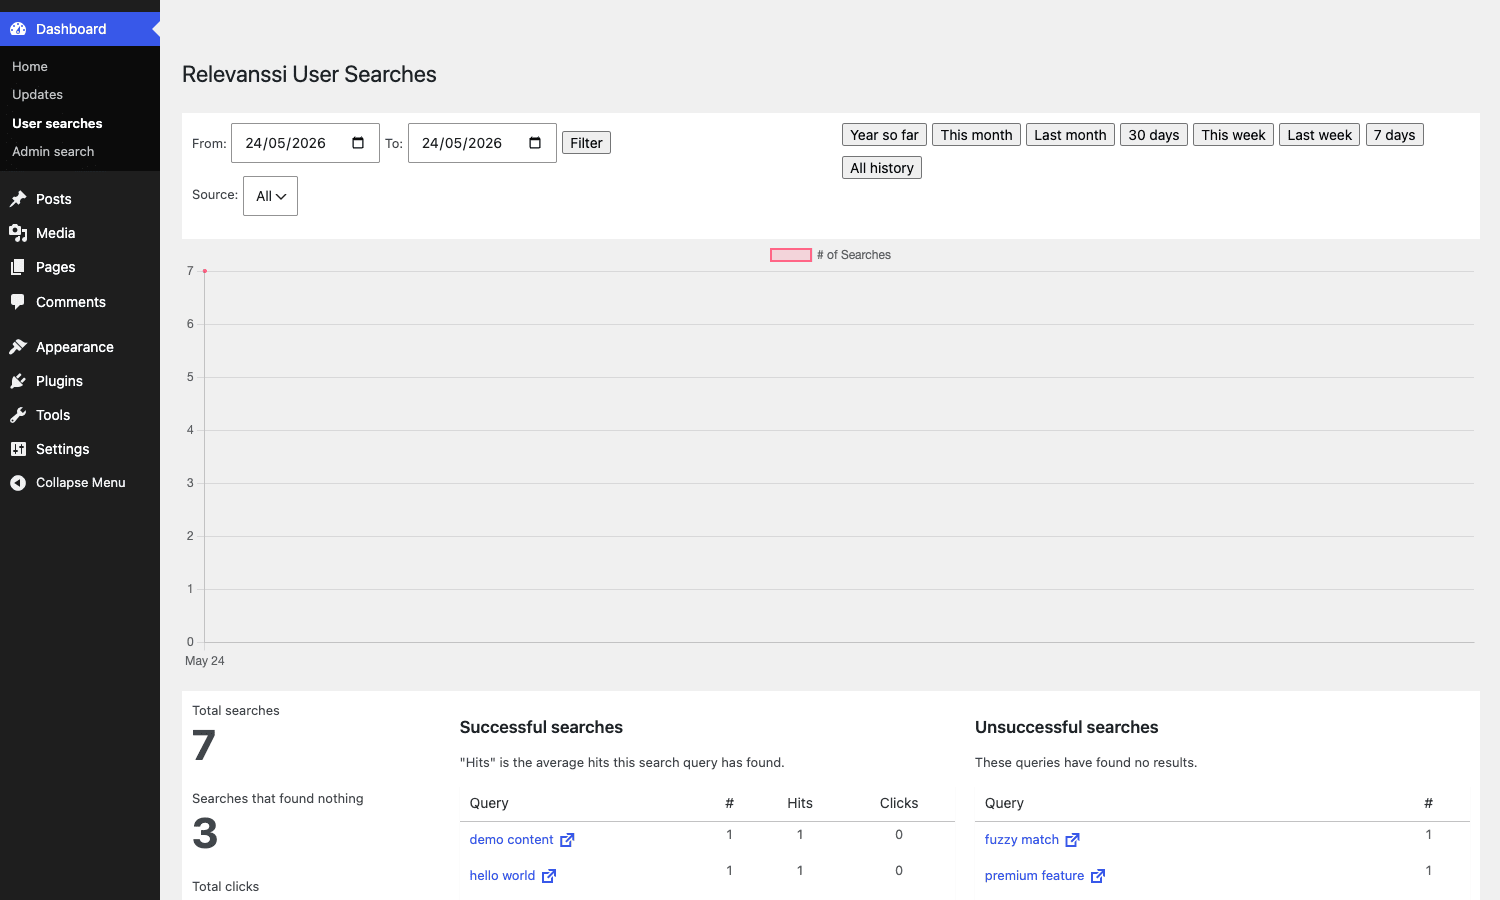1500x900 pixels.
Task: Click the Appearance paintbrush icon
Action: 18,347
